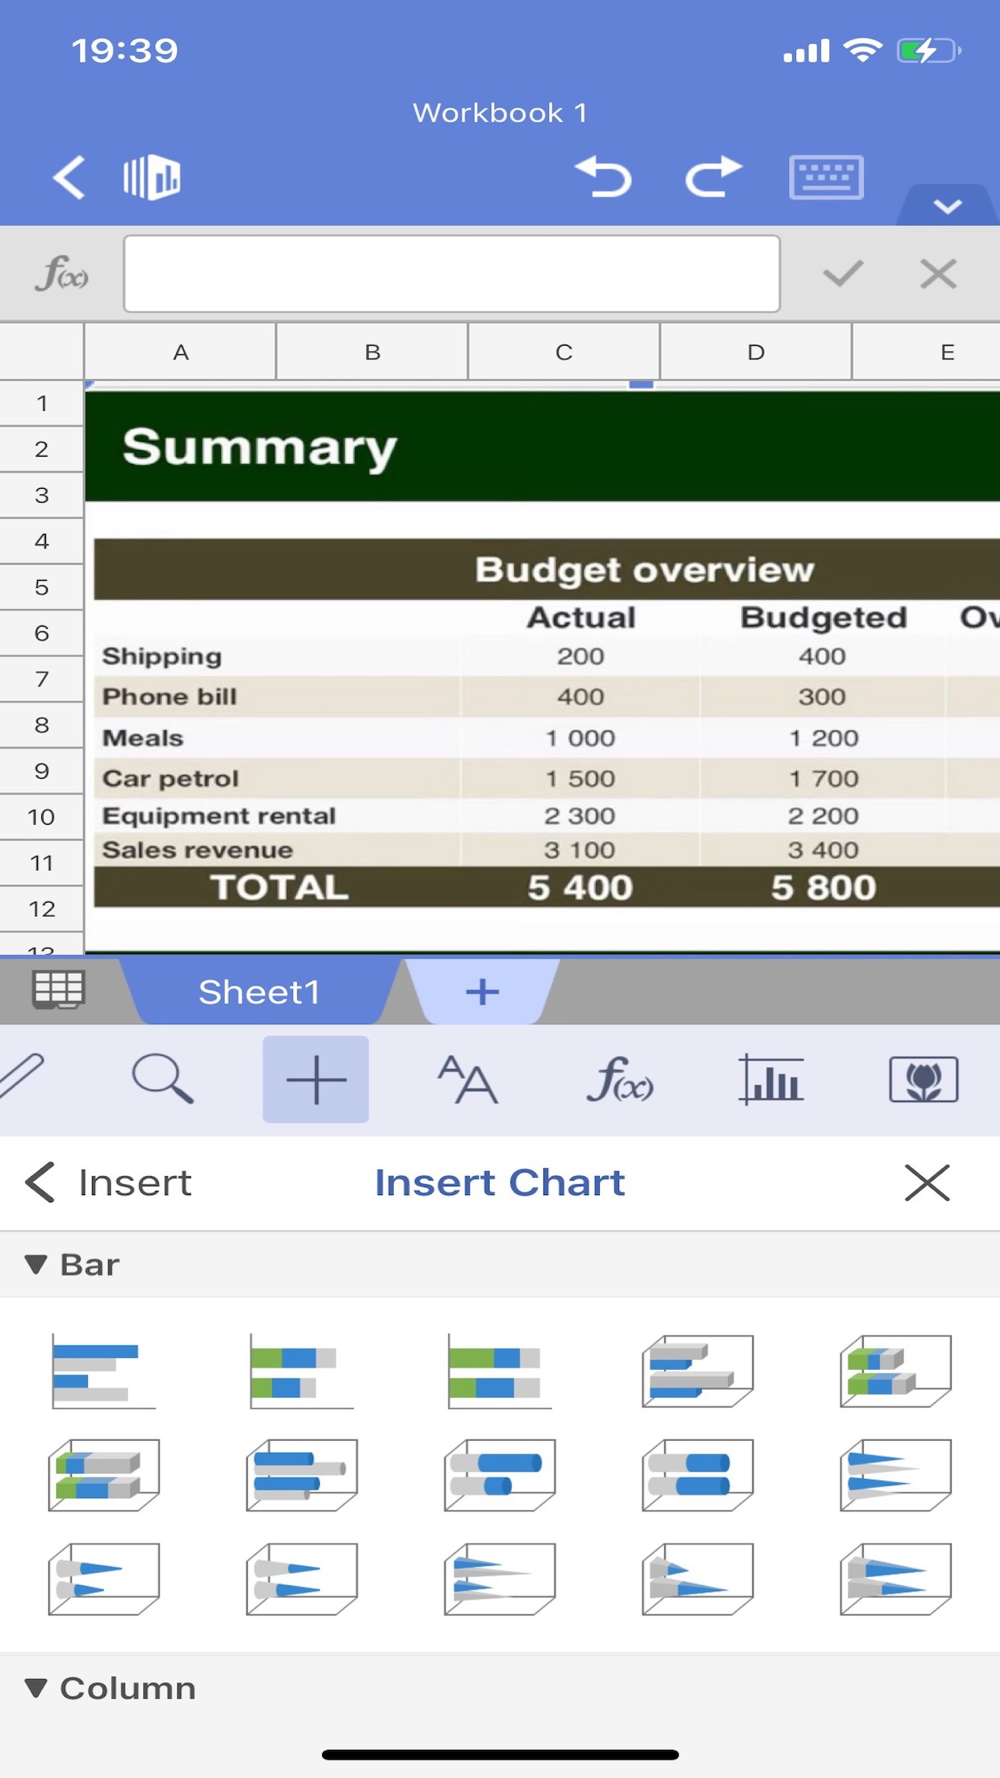Viewport: 1000px width, 1778px height.
Task: Select row 10 header
Action: 42,817
